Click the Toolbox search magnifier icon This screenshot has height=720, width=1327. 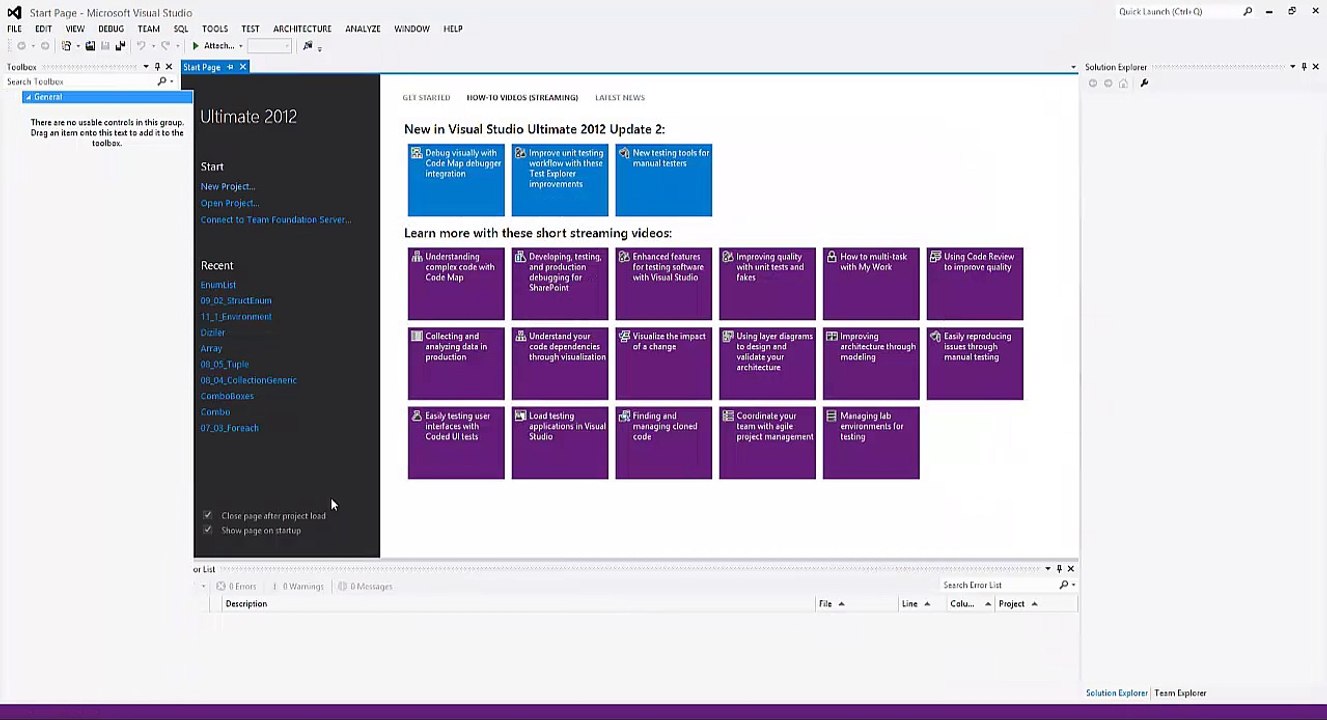click(x=161, y=81)
